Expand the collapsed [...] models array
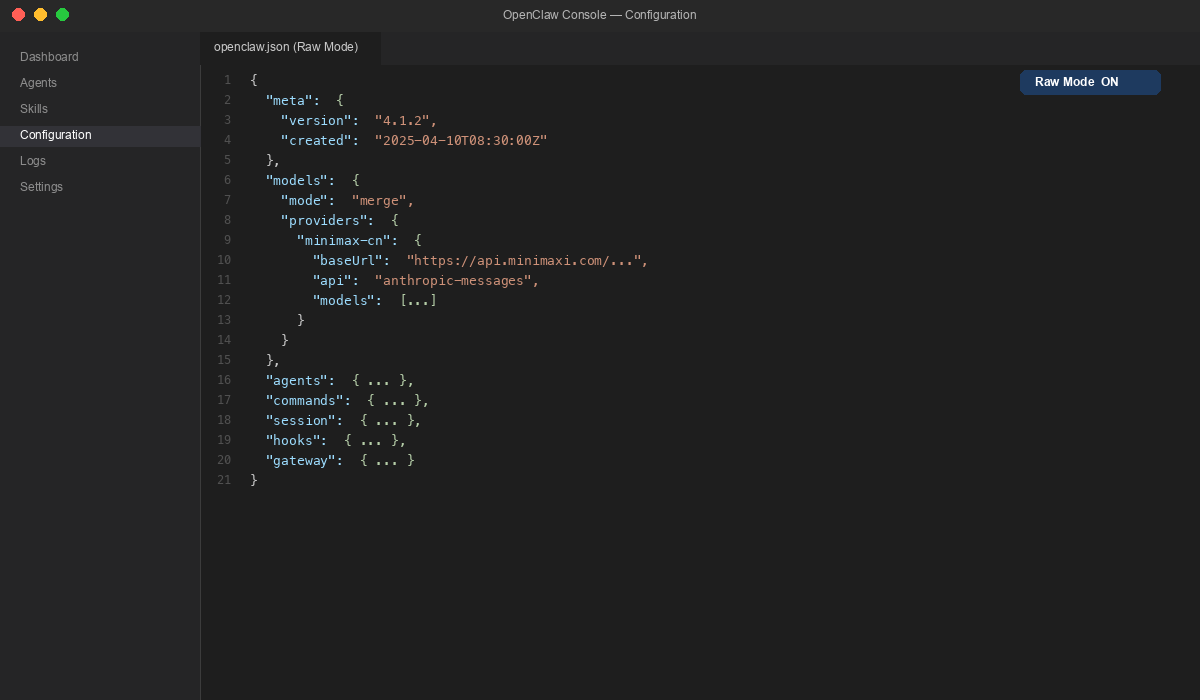1200x700 pixels. tap(418, 300)
